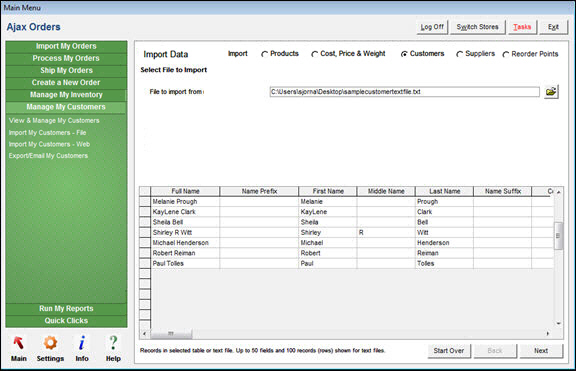
Task: Click the grid's scroll right arrow
Action: point(548,334)
